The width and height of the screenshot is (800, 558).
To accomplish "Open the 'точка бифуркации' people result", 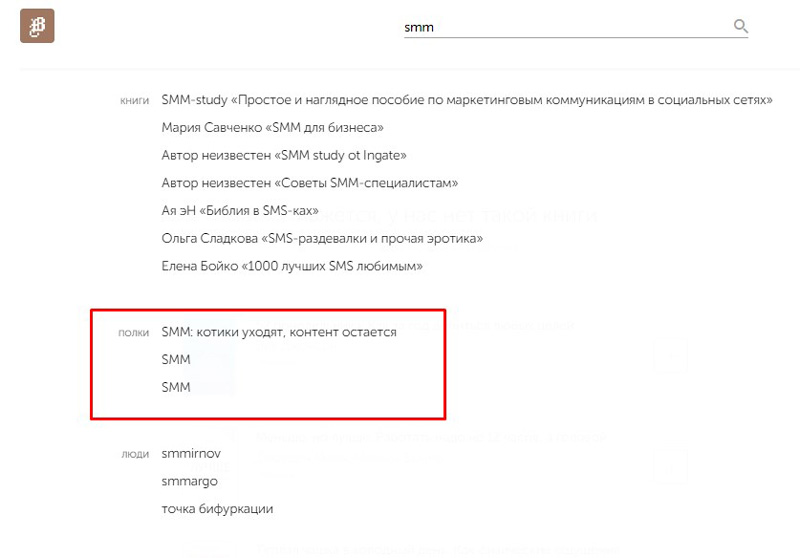I will (x=216, y=509).
